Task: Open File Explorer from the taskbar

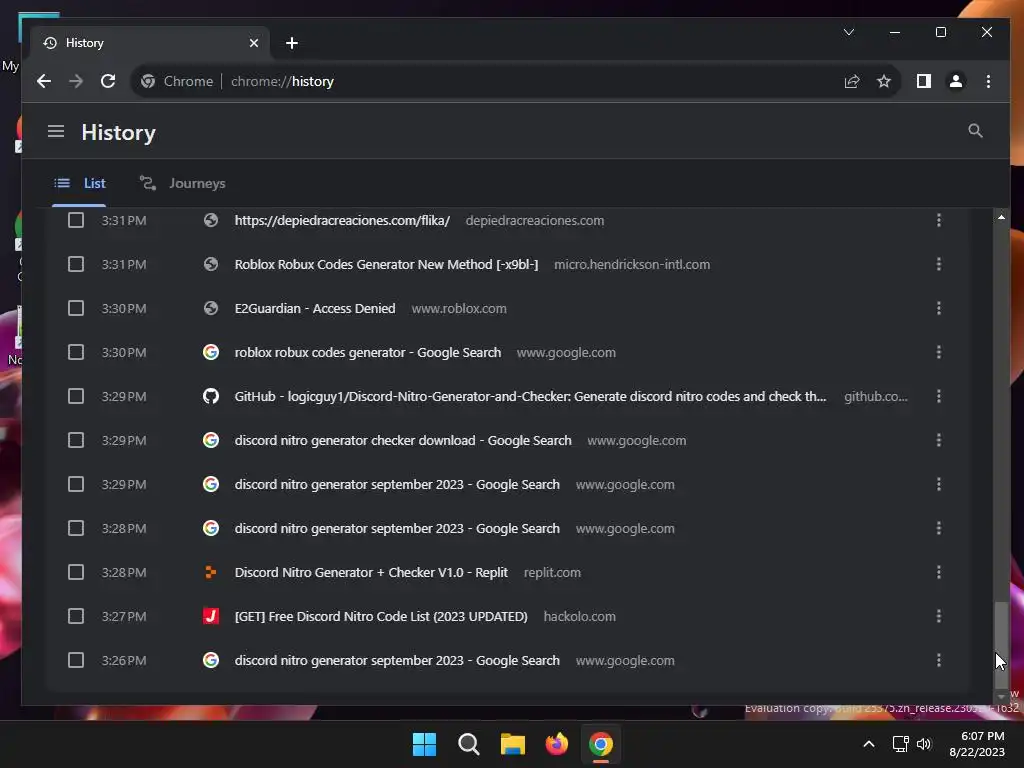Action: pyautogui.click(x=513, y=744)
